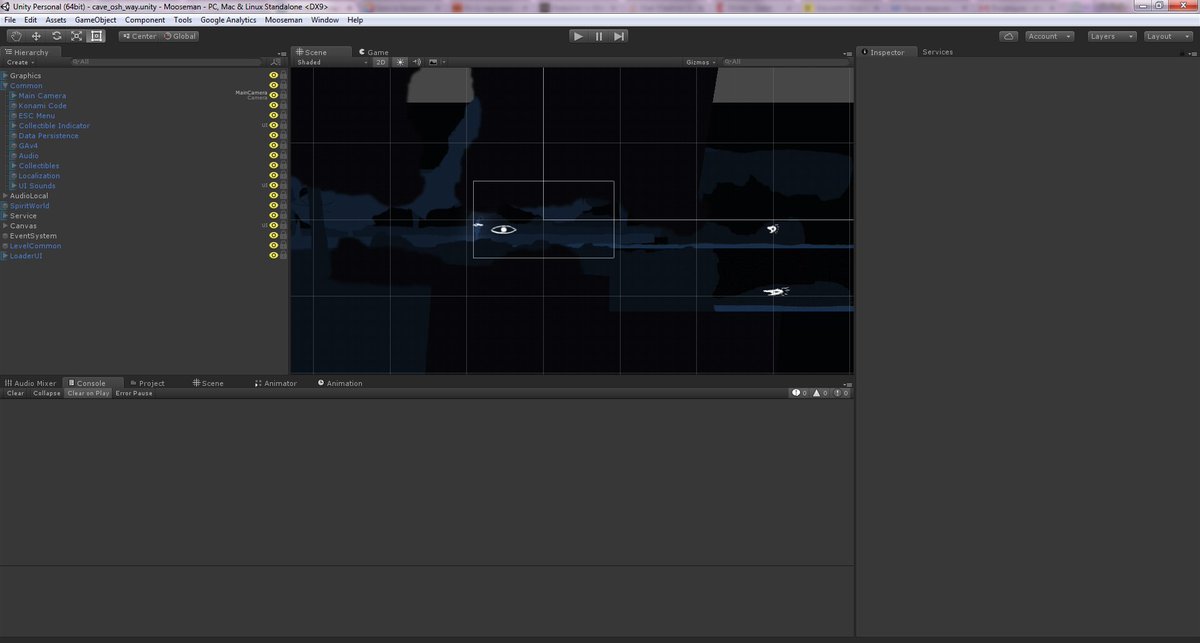Lock the LoaderUI object with padlock icon
Viewport: 1200px width, 643px height.
coord(284,256)
